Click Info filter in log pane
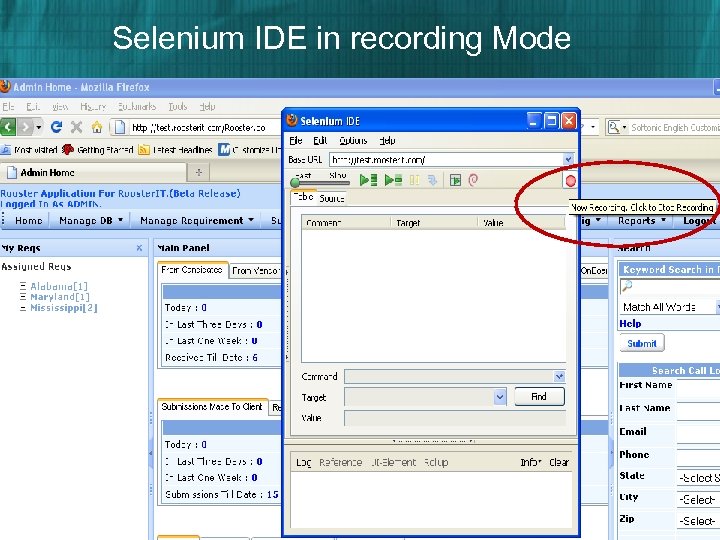The width and height of the screenshot is (720, 540). pos(531,462)
